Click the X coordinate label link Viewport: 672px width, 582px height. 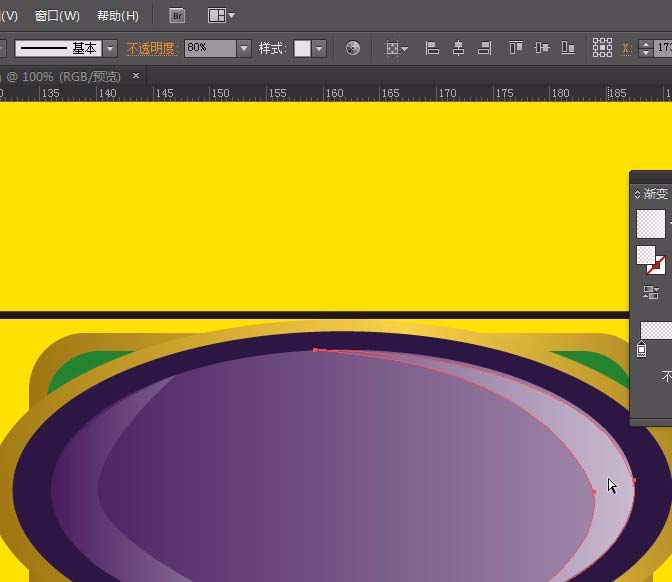pos(626,48)
